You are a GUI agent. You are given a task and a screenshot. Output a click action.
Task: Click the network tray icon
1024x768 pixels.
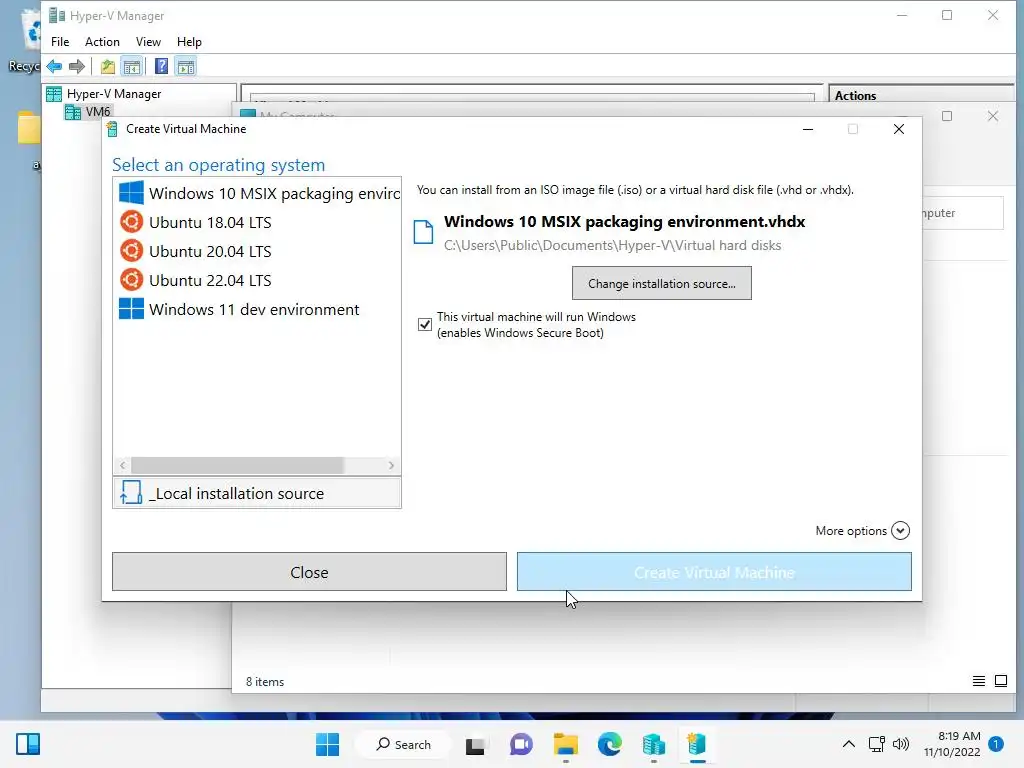876,744
